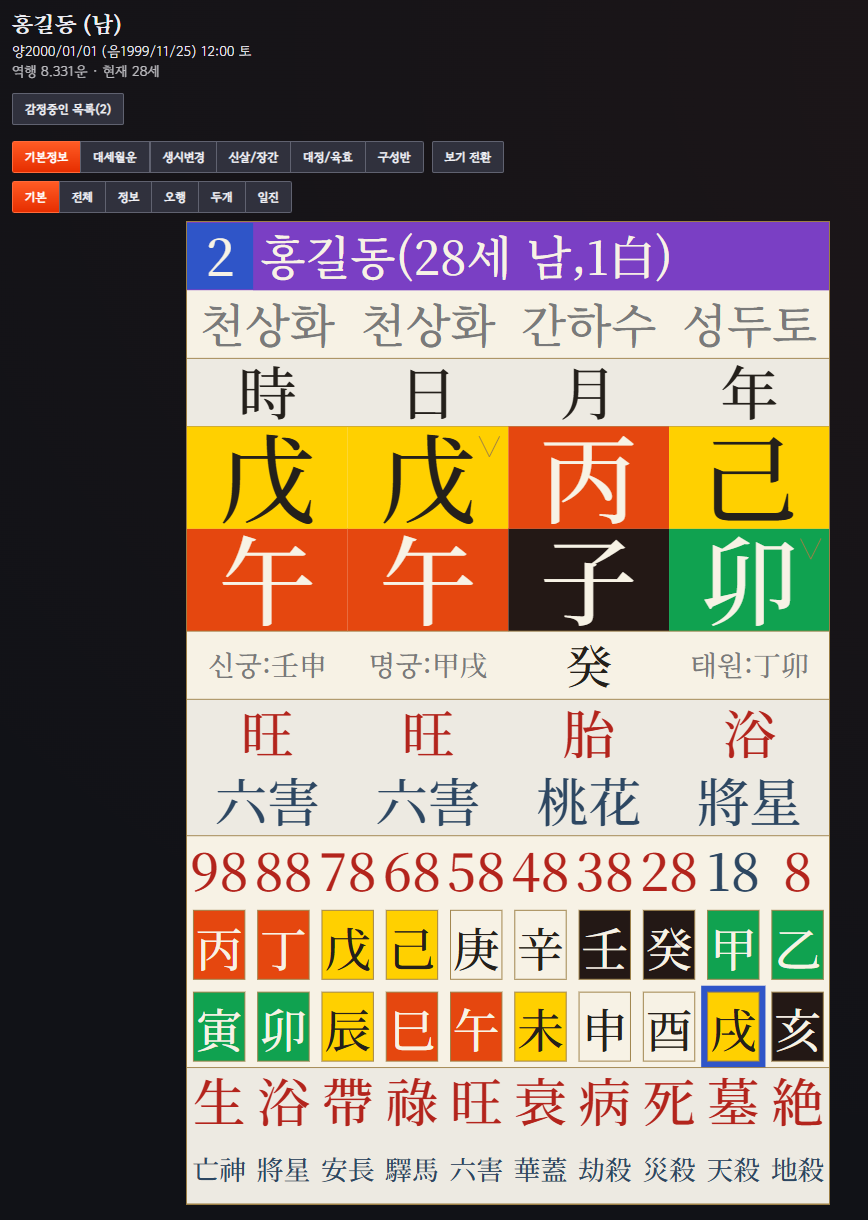This screenshot has width=868, height=1220.
Task: Click daeun age 8
Action: click(x=797, y=874)
